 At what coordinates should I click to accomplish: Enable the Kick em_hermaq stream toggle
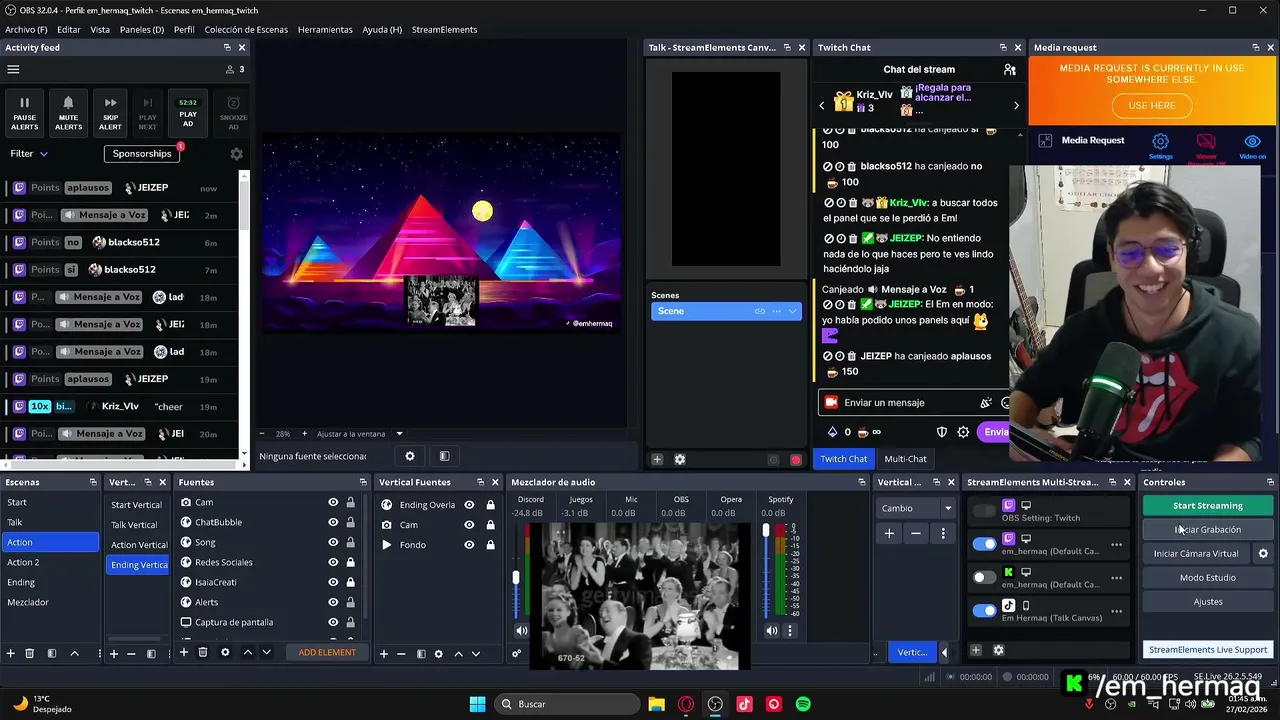tap(985, 577)
